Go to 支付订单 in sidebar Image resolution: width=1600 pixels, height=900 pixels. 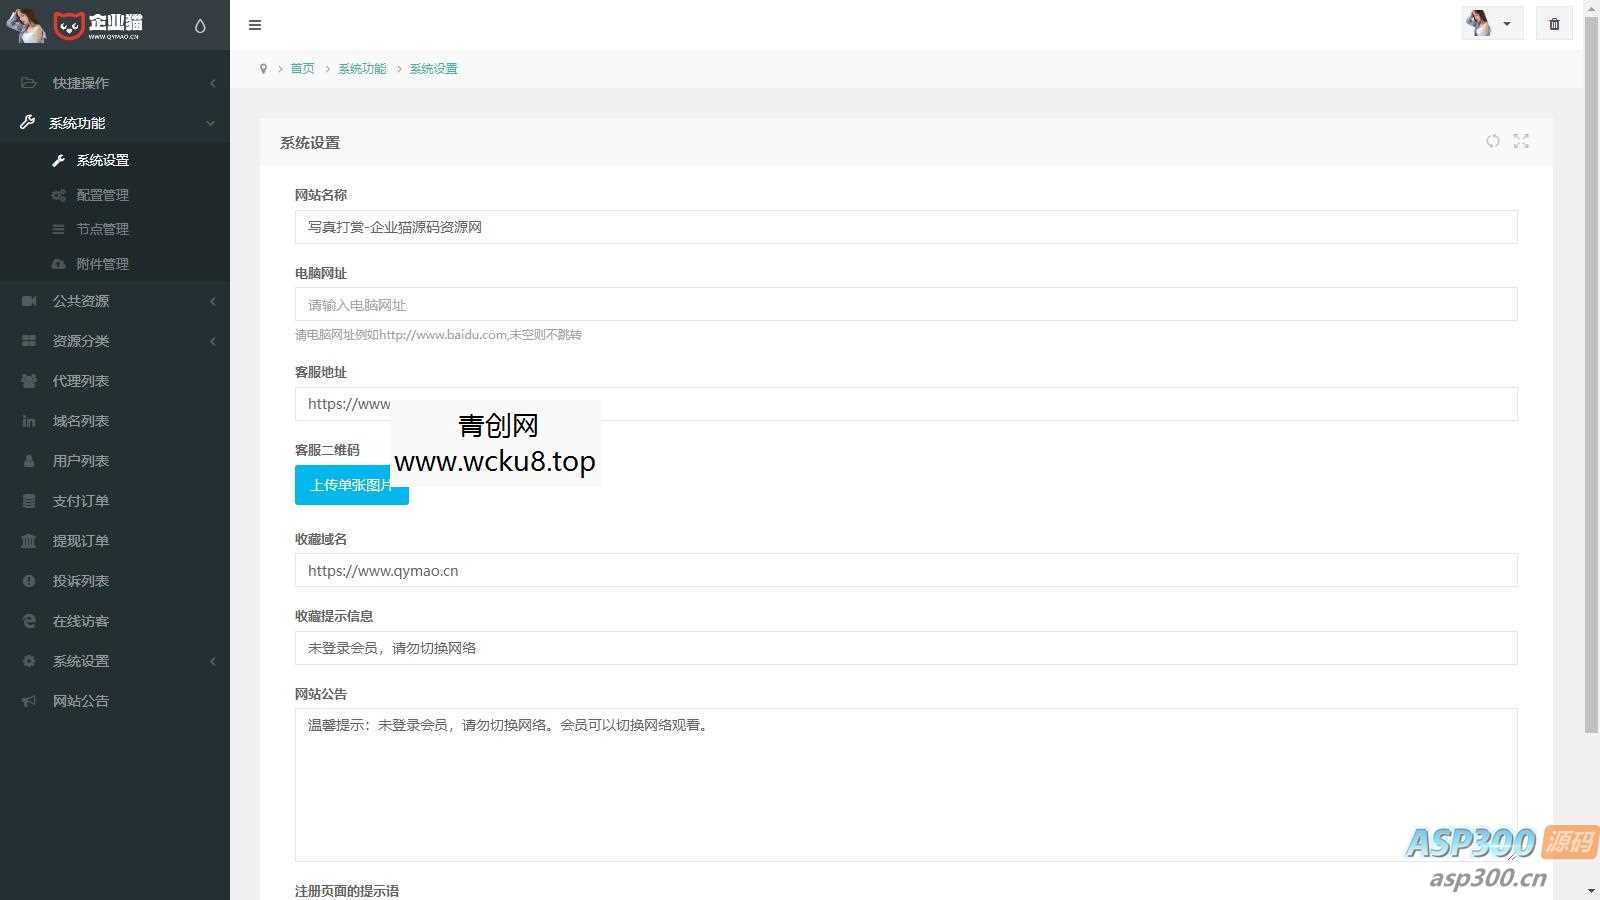pyautogui.click(x=81, y=501)
